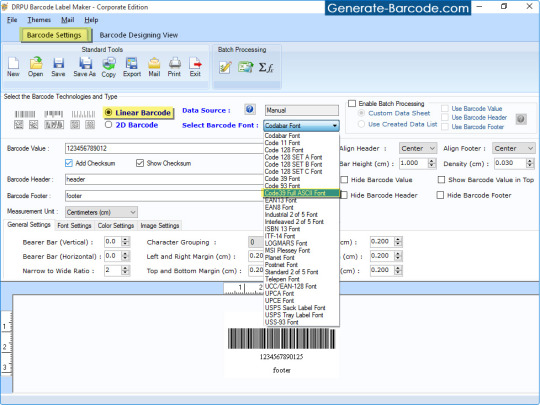Switch to Font Settings tab
Image resolution: width=540 pixels, height=405 pixels.
(x=74, y=226)
